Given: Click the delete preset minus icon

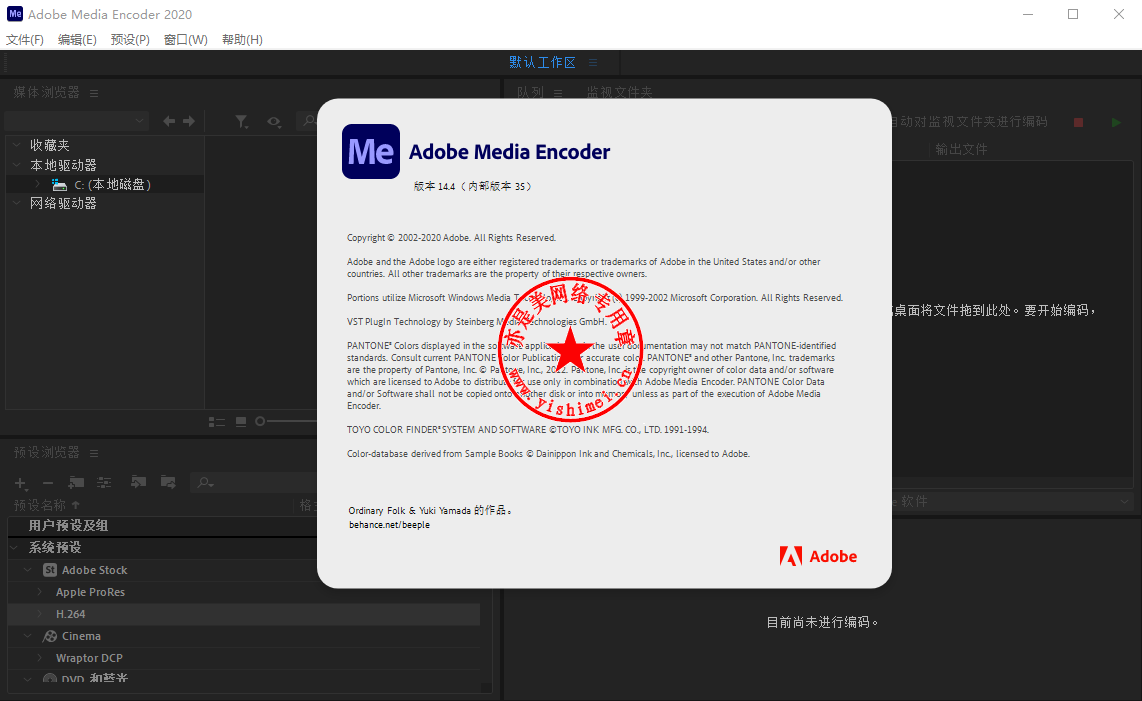Looking at the screenshot, I should click(48, 483).
